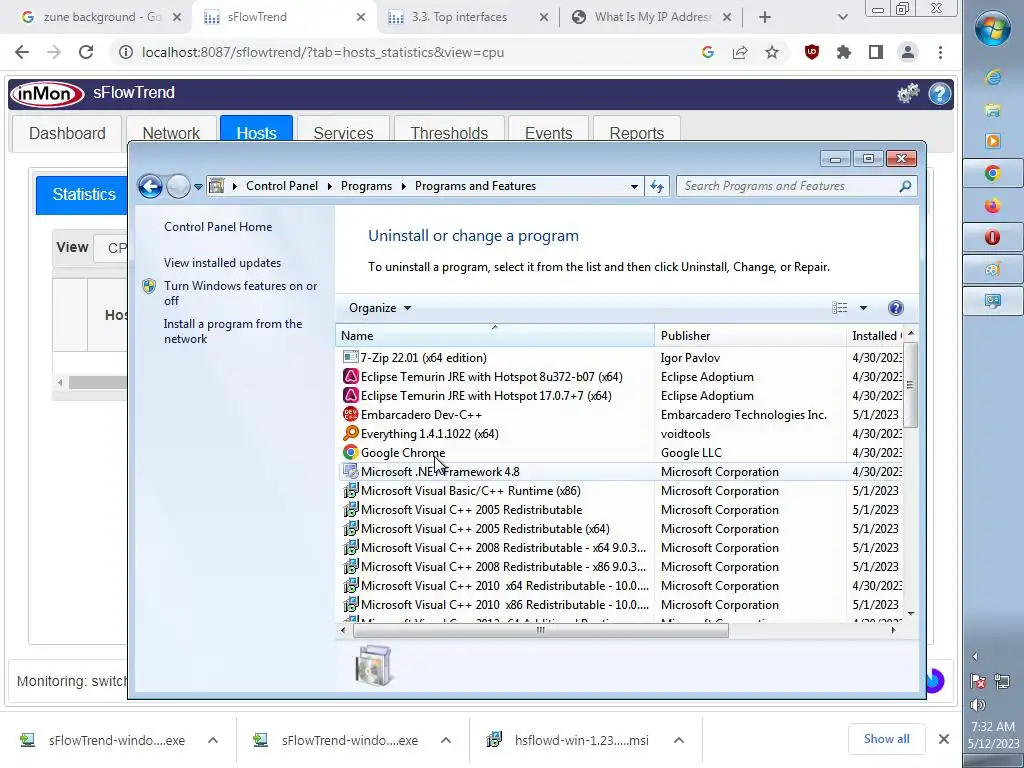Share this page icon in address bar
The height and width of the screenshot is (768, 1024).
tap(740, 52)
